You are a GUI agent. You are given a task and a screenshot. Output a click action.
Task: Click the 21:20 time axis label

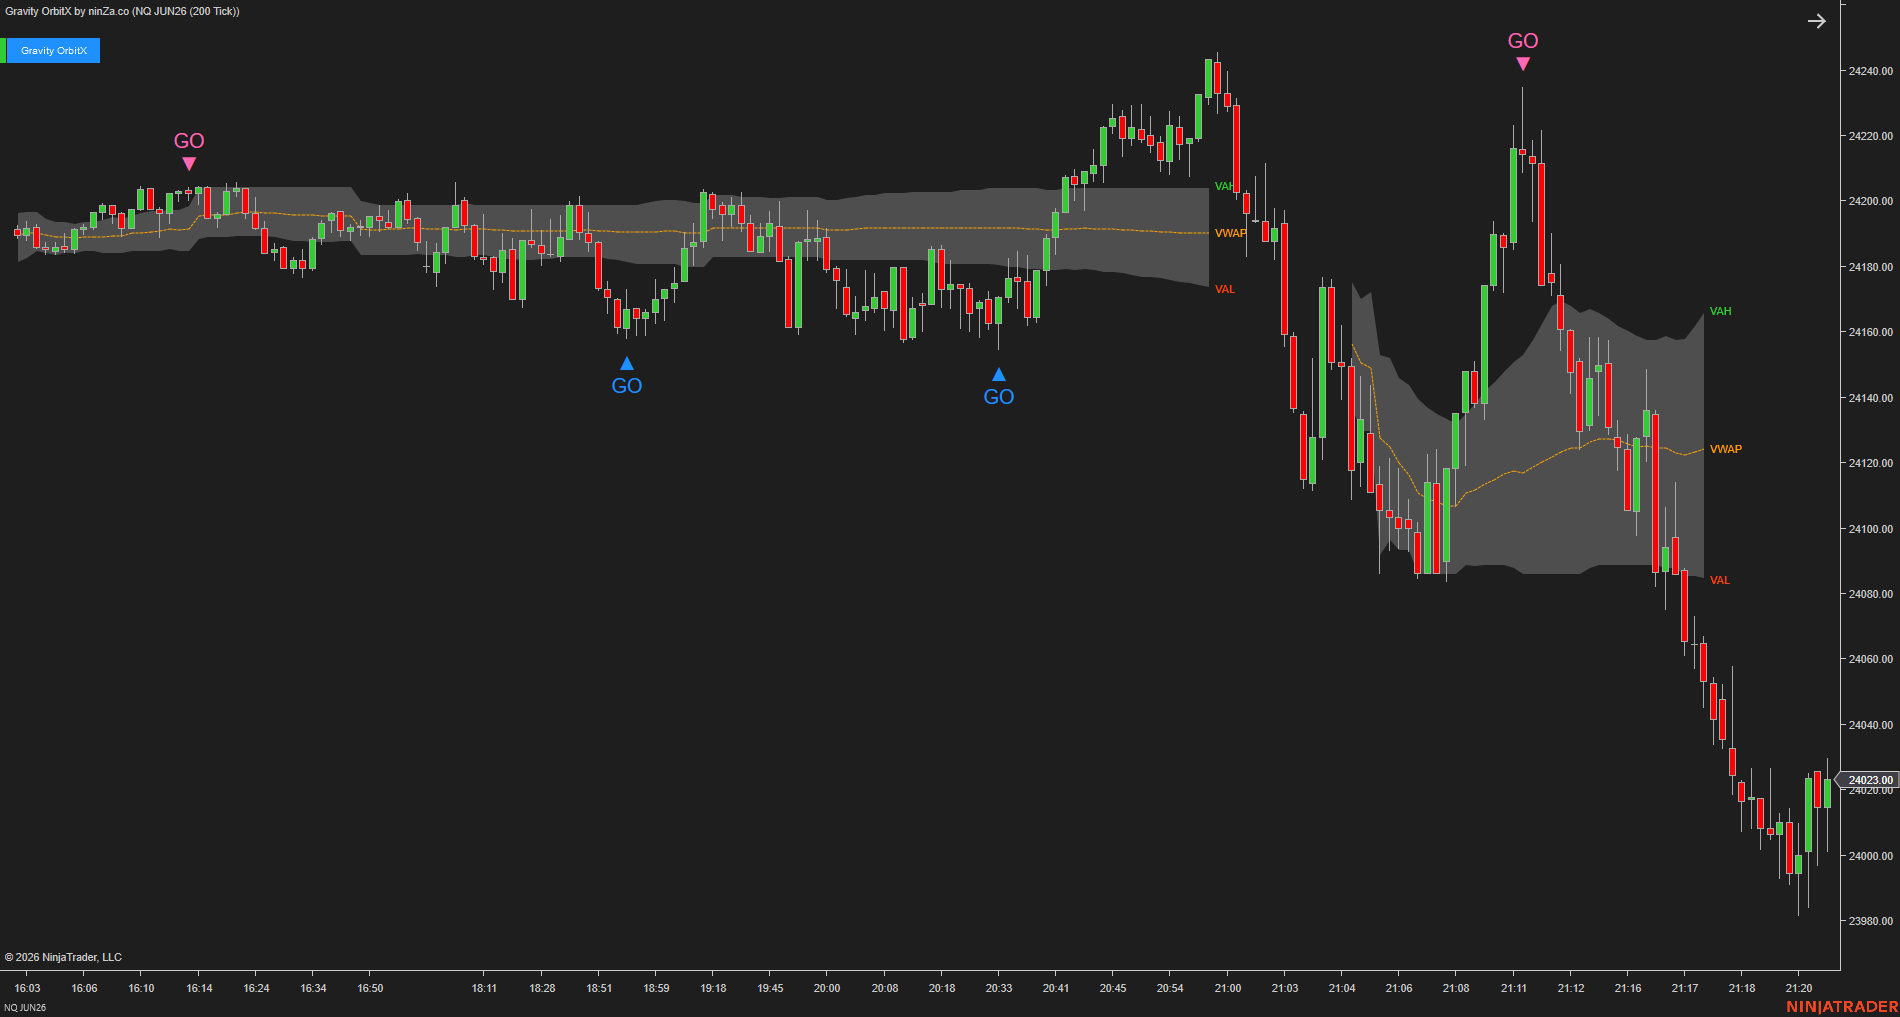(1799, 988)
